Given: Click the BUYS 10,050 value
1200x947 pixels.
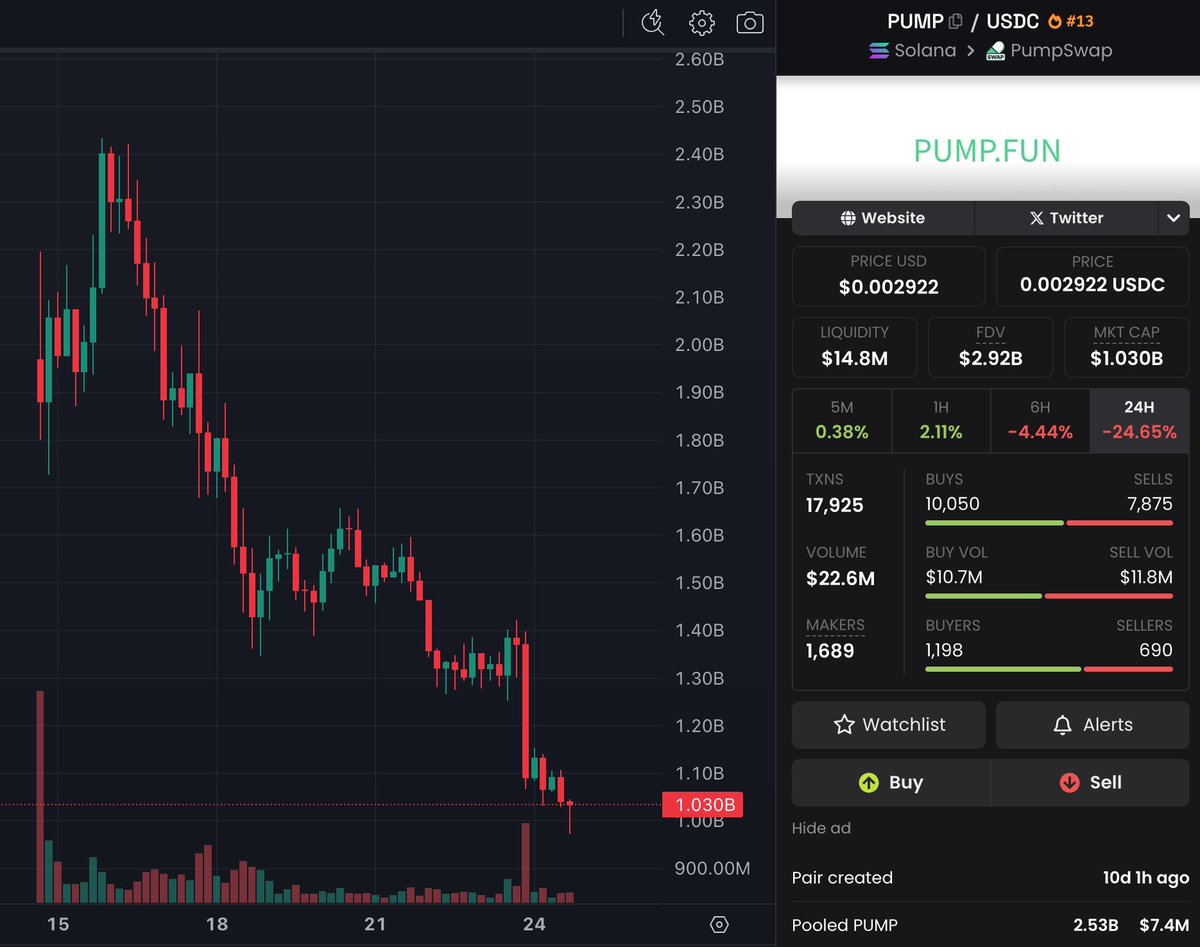Looking at the screenshot, I should (953, 504).
